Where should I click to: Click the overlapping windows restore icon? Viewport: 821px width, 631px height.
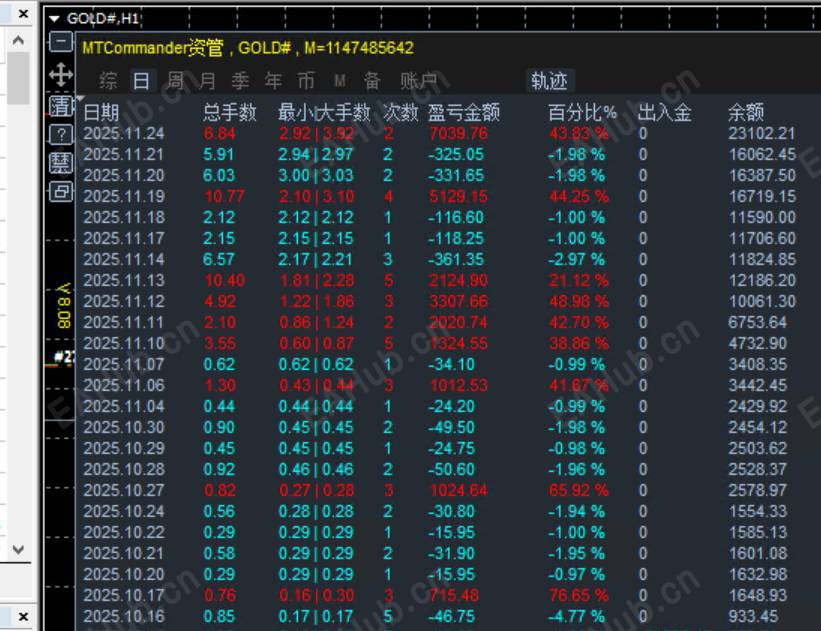point(61,191)
